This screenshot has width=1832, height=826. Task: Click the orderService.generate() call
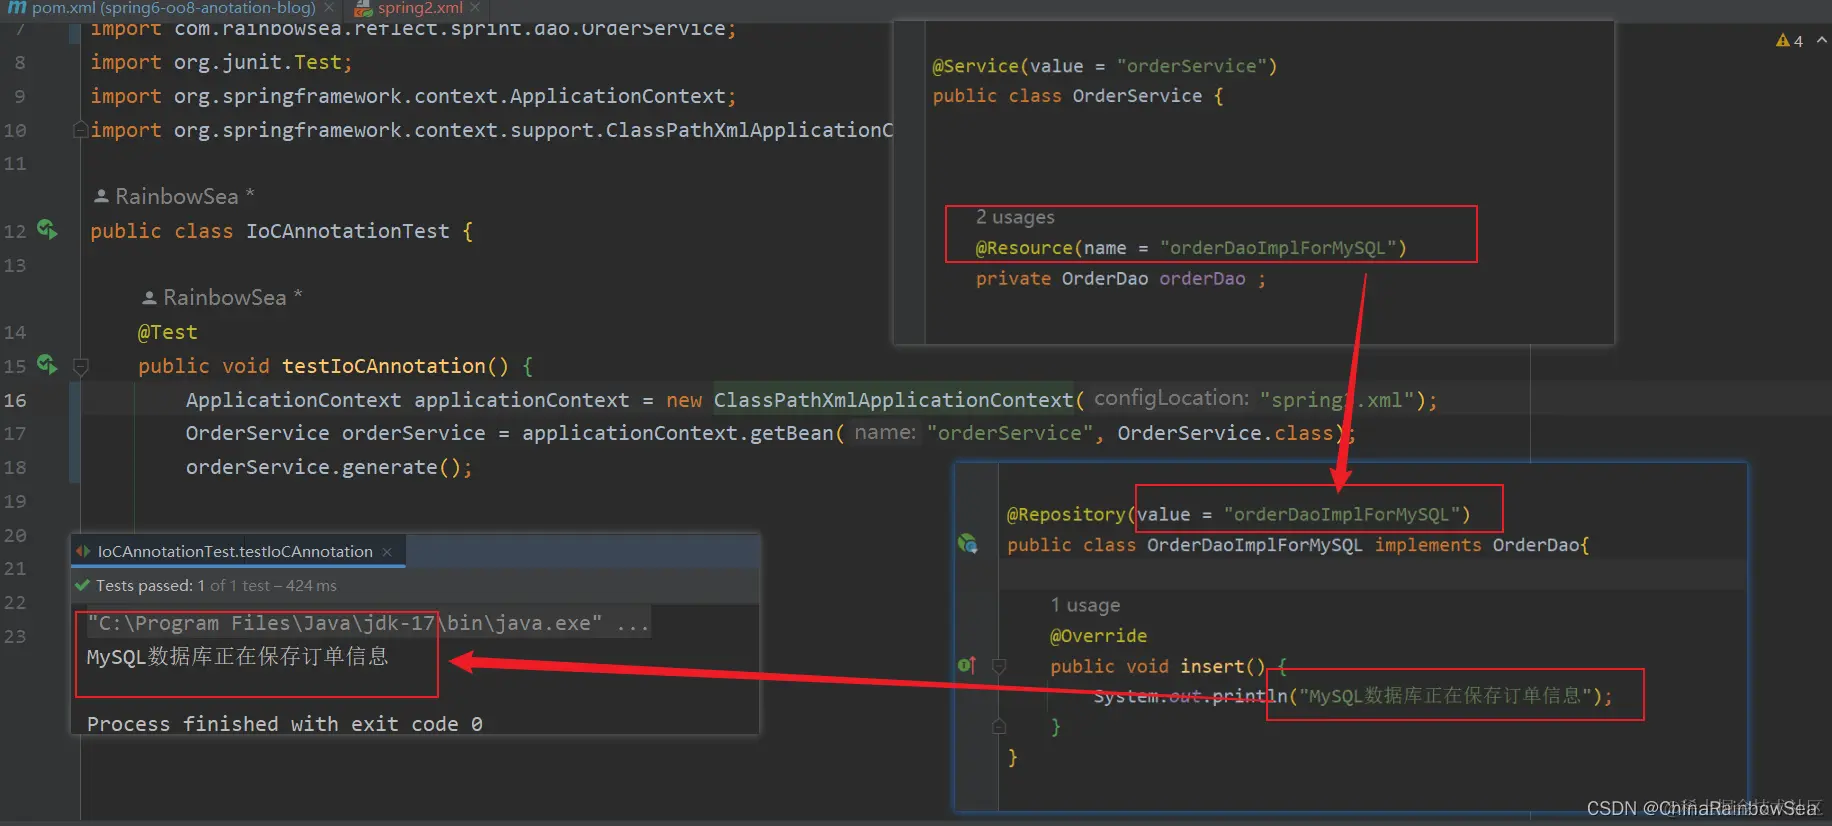pos(328,467)
